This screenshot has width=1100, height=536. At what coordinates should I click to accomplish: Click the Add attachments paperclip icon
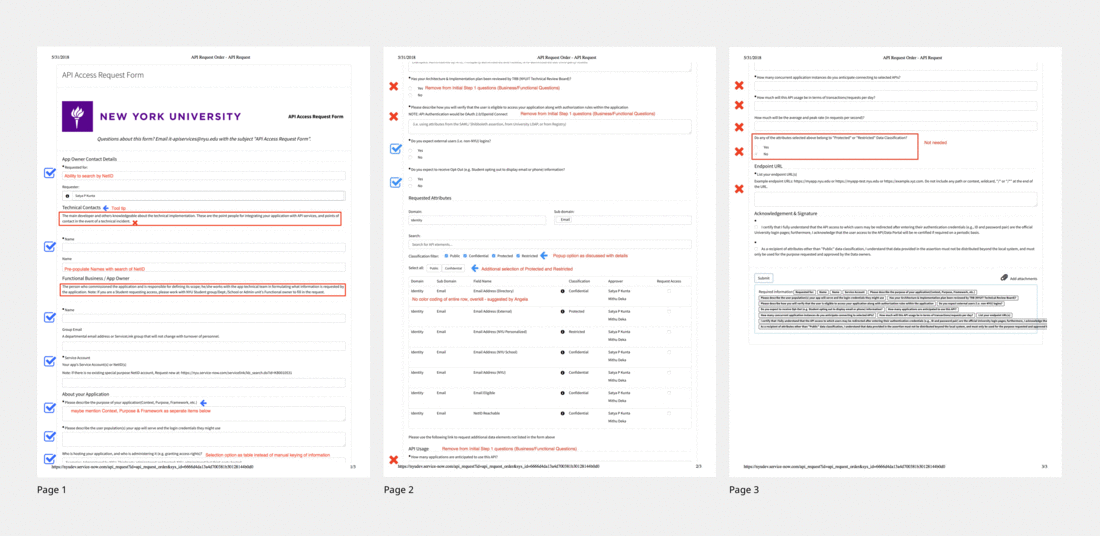coord(1005,278)
